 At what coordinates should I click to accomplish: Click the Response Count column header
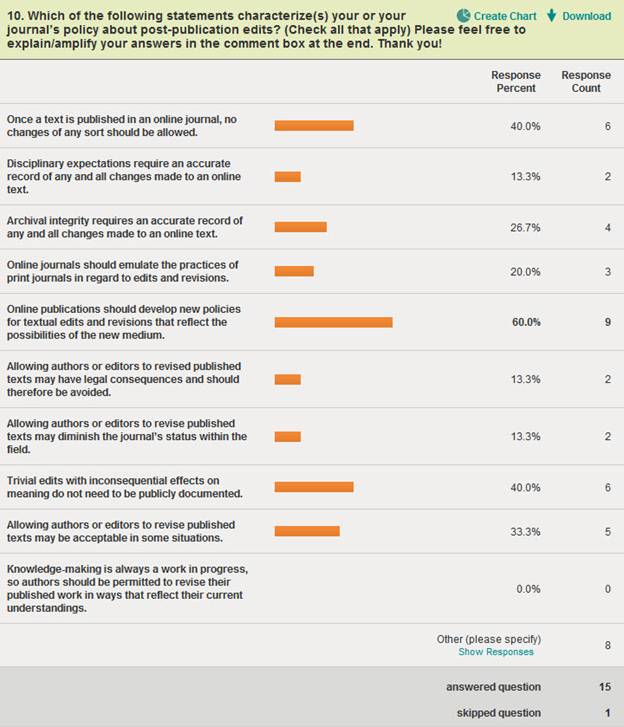586,82
